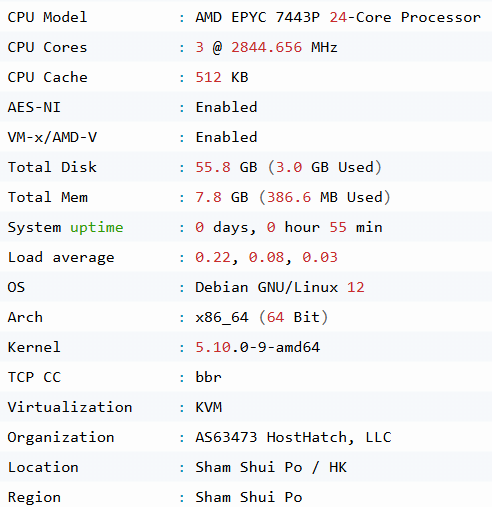Screen dimensions: 492x507
Task: Click the 'VM-x/AMD-V' label
Action: click(x=52, y=137)
